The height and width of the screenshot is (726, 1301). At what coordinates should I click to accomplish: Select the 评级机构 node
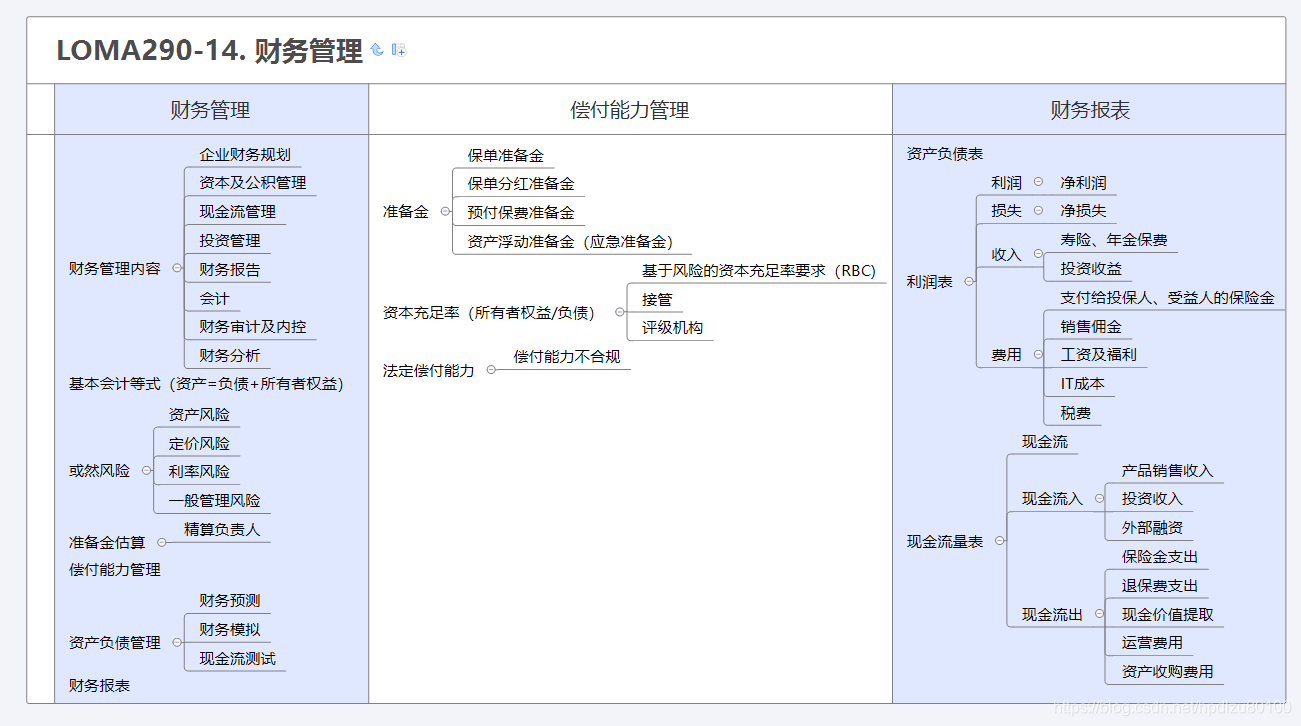672,328
